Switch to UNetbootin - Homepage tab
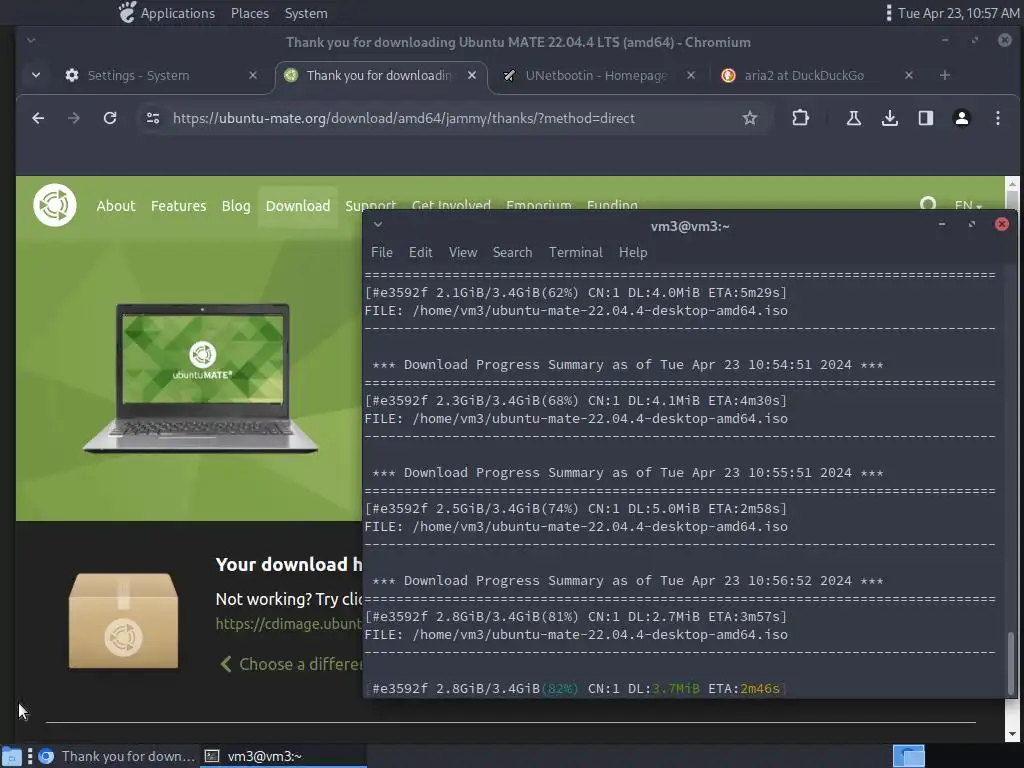Screen dimensions: 1024x768 pyautogui.click(x=596, y=75)
